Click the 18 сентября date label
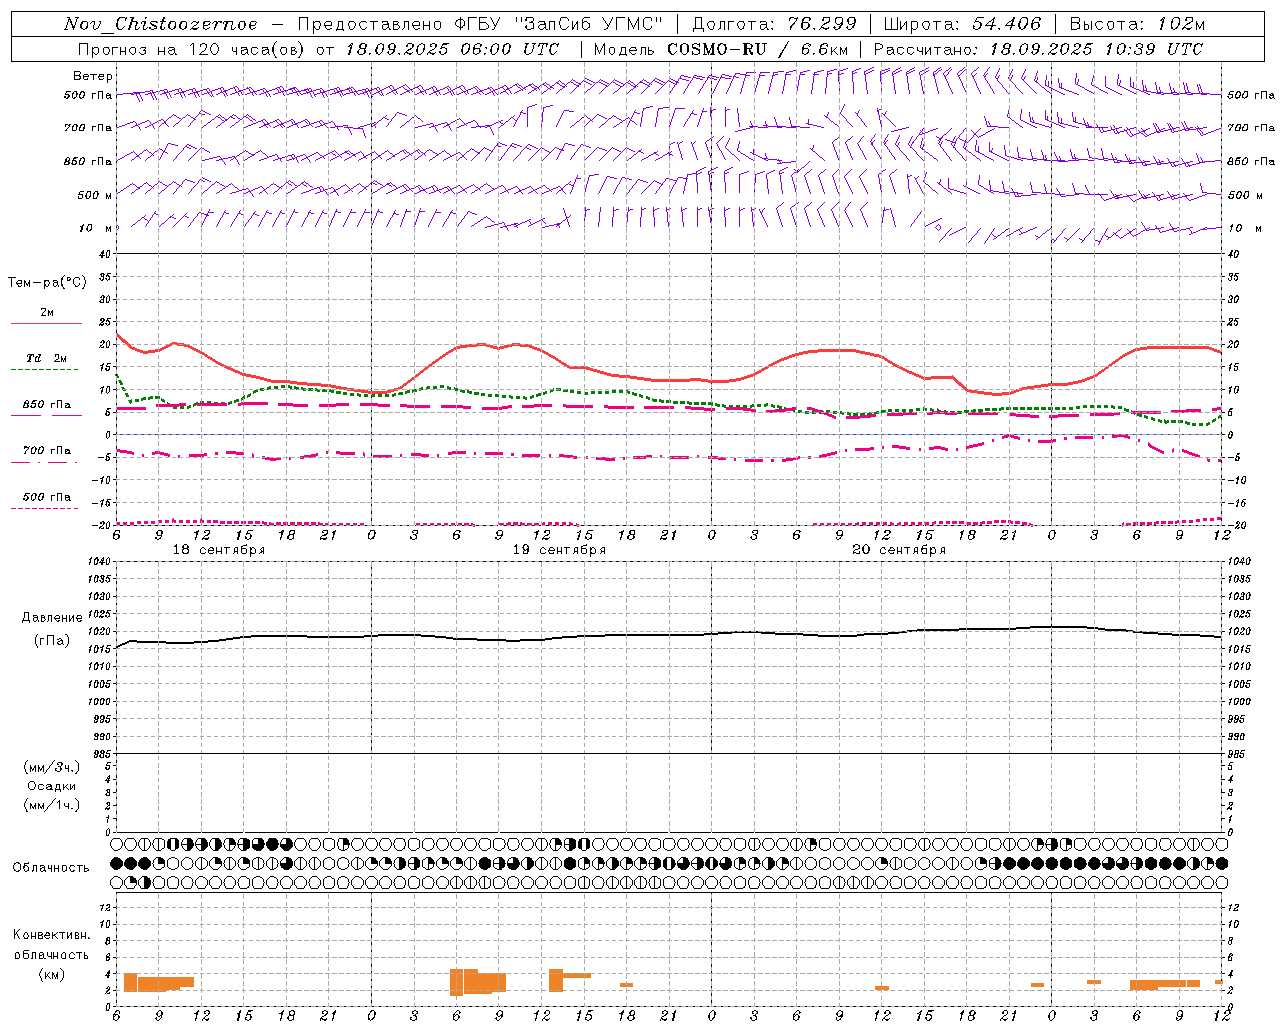 pos(219,550)
